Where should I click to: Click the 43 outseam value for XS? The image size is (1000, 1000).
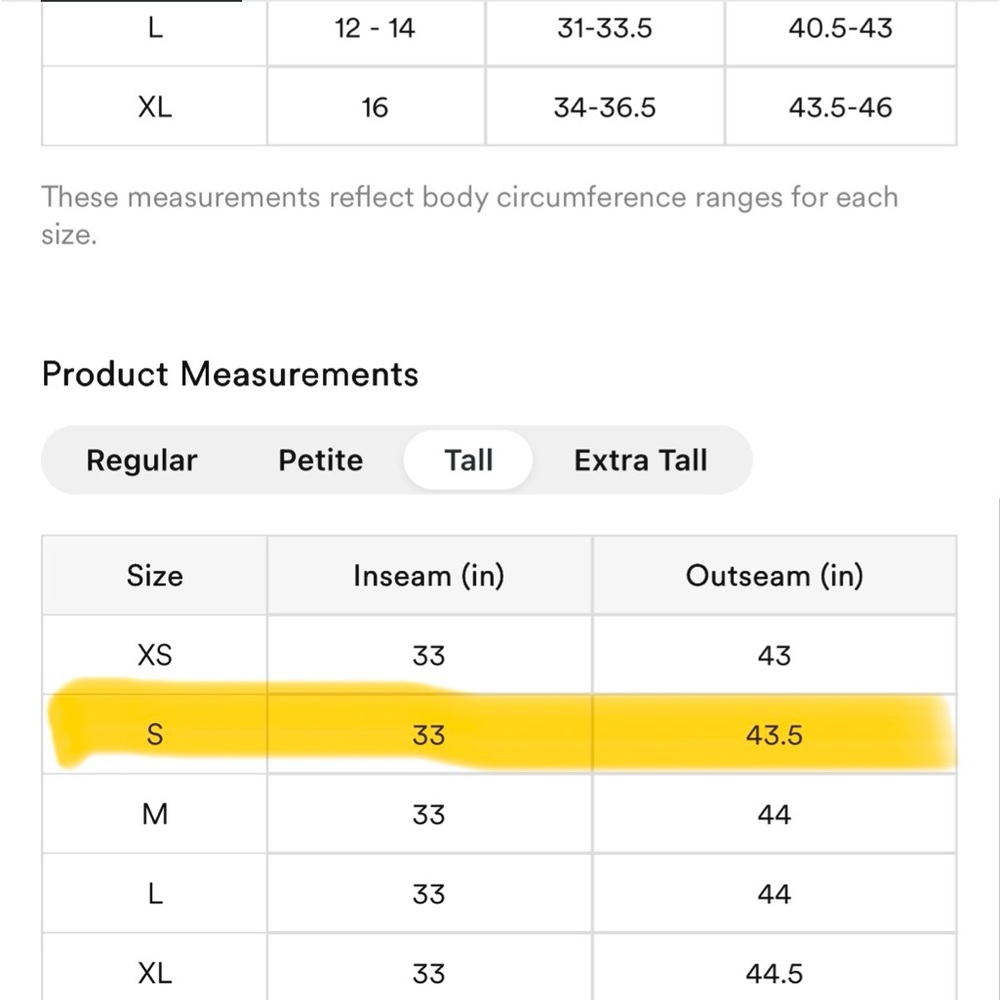tap(774, 655)
